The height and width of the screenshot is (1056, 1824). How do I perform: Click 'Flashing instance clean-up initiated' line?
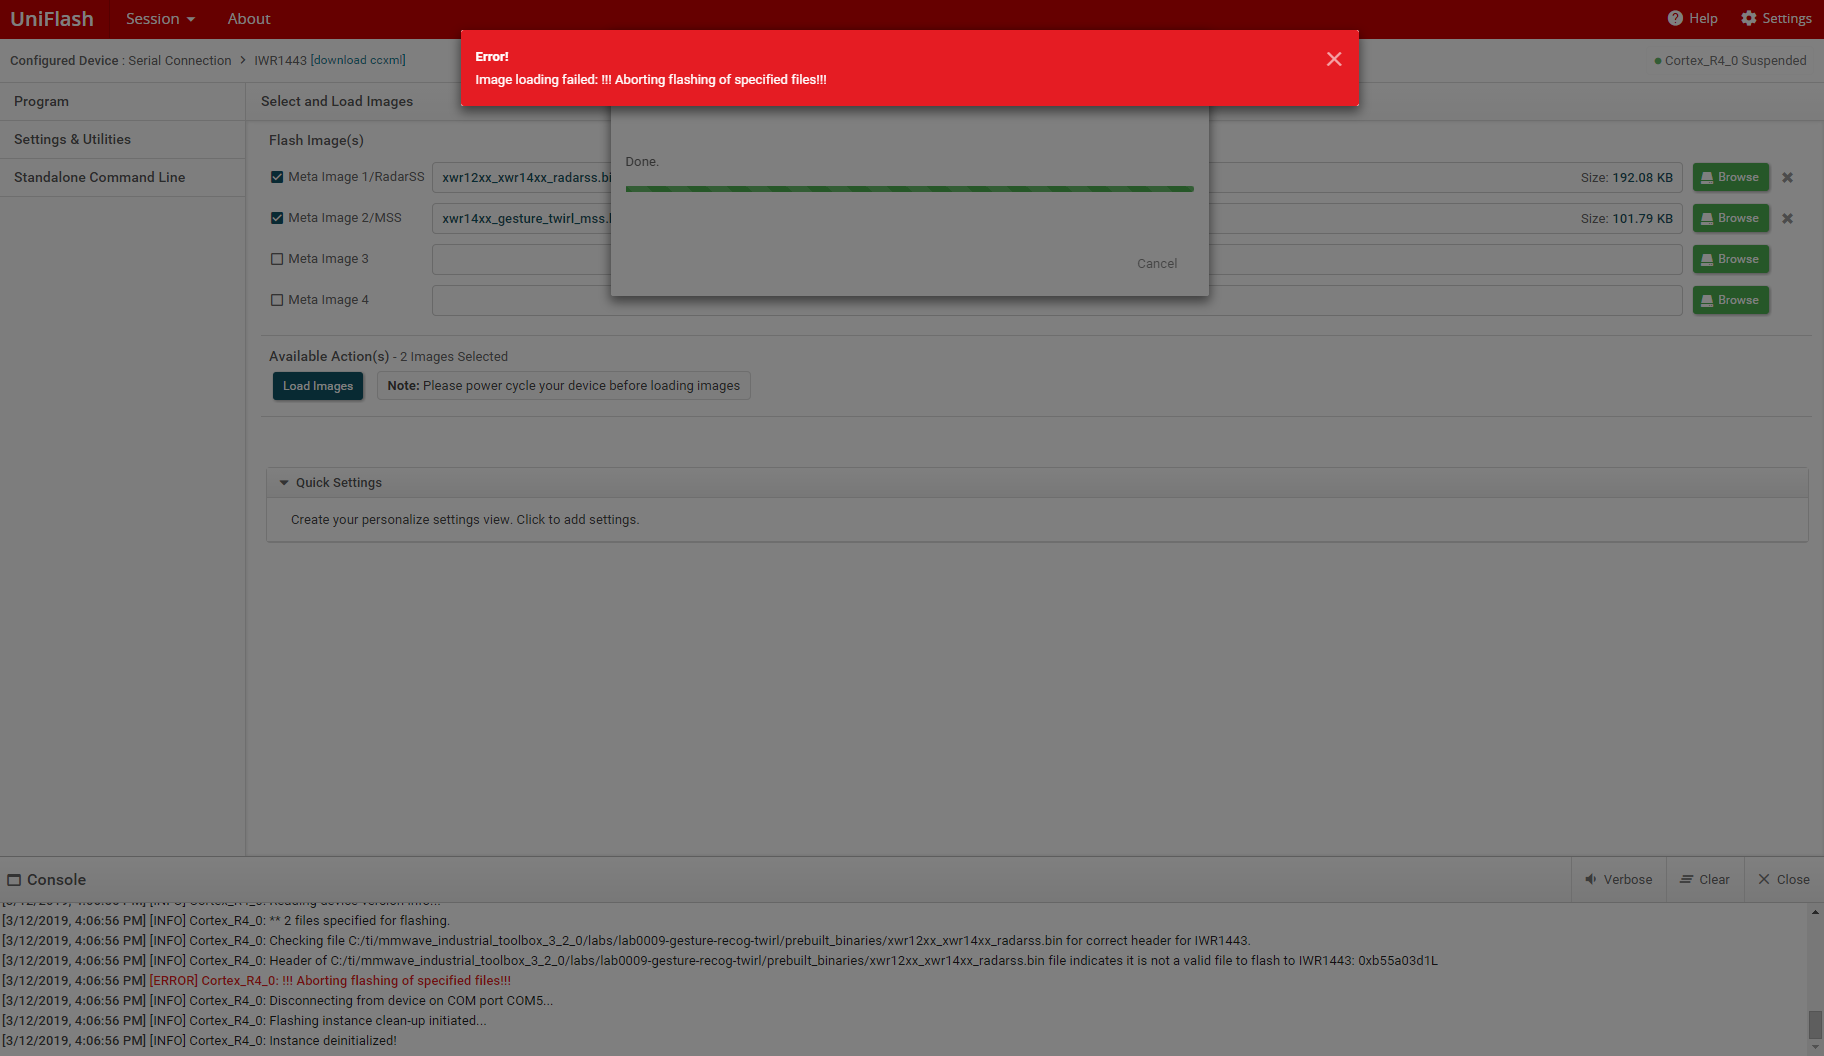(x=245, y=1021)
